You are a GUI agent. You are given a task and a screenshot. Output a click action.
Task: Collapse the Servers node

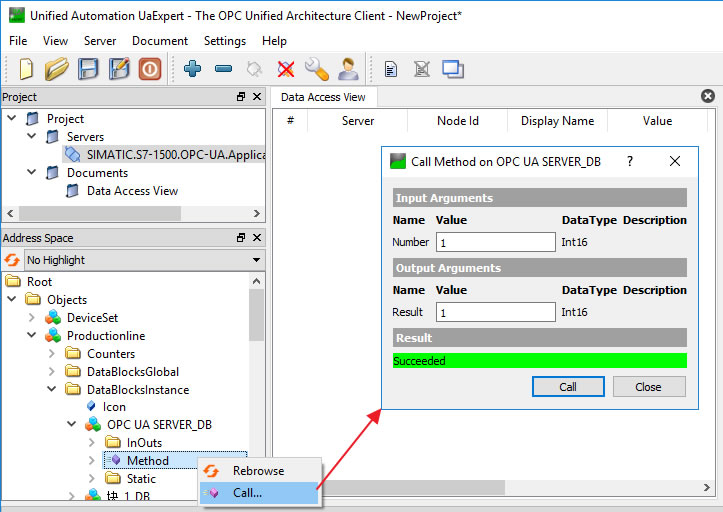(x=31, y=136)
